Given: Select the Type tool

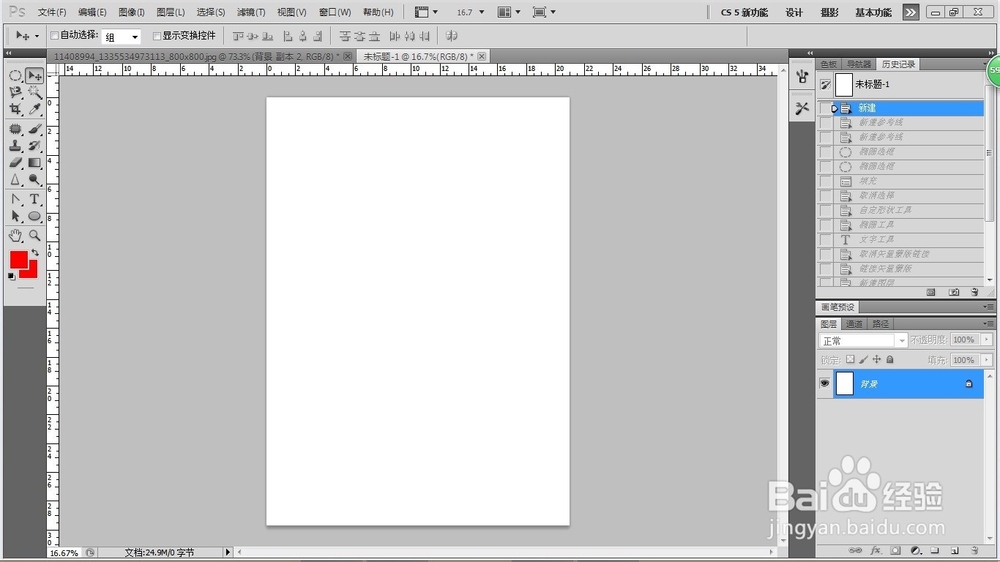Looking at the screenshot, I should [34, 200].
